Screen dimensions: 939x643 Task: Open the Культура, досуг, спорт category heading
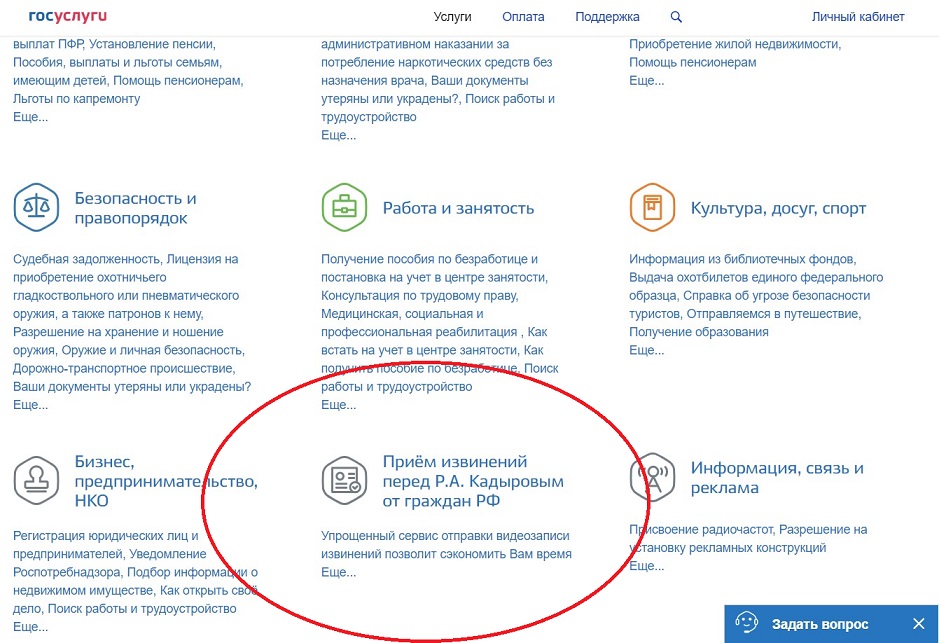[x=779, y=208]
